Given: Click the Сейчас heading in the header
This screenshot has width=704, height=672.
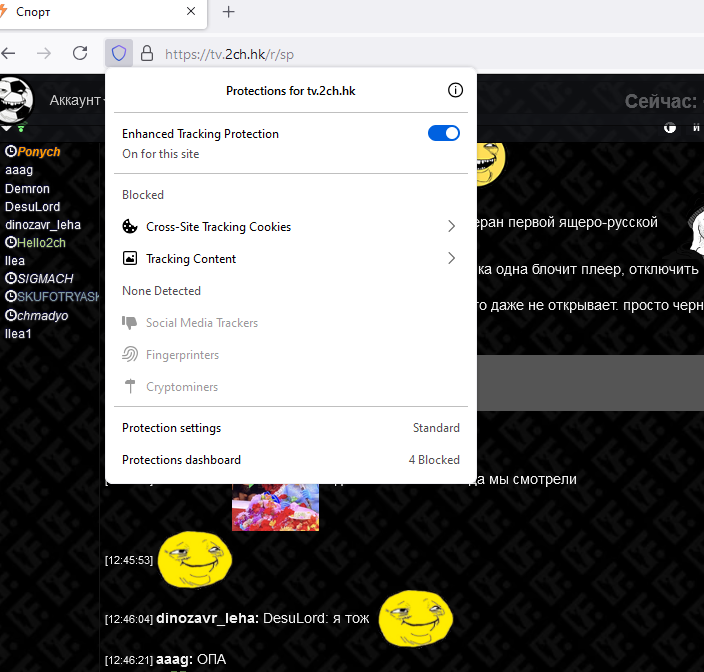Looking at the screenshot, I should tap(660, 101).
